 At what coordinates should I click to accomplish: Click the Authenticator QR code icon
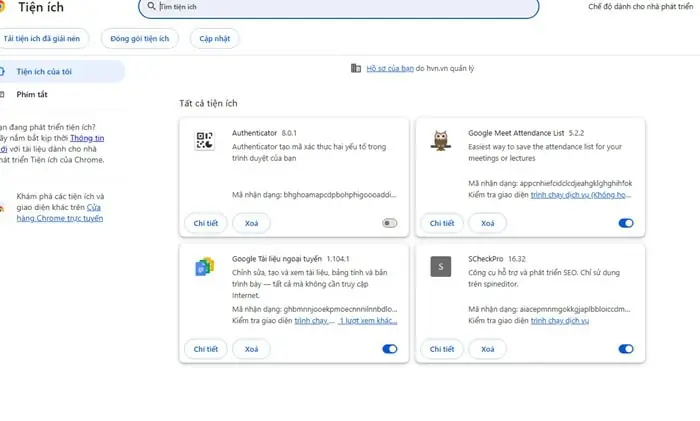coord(204,140)
